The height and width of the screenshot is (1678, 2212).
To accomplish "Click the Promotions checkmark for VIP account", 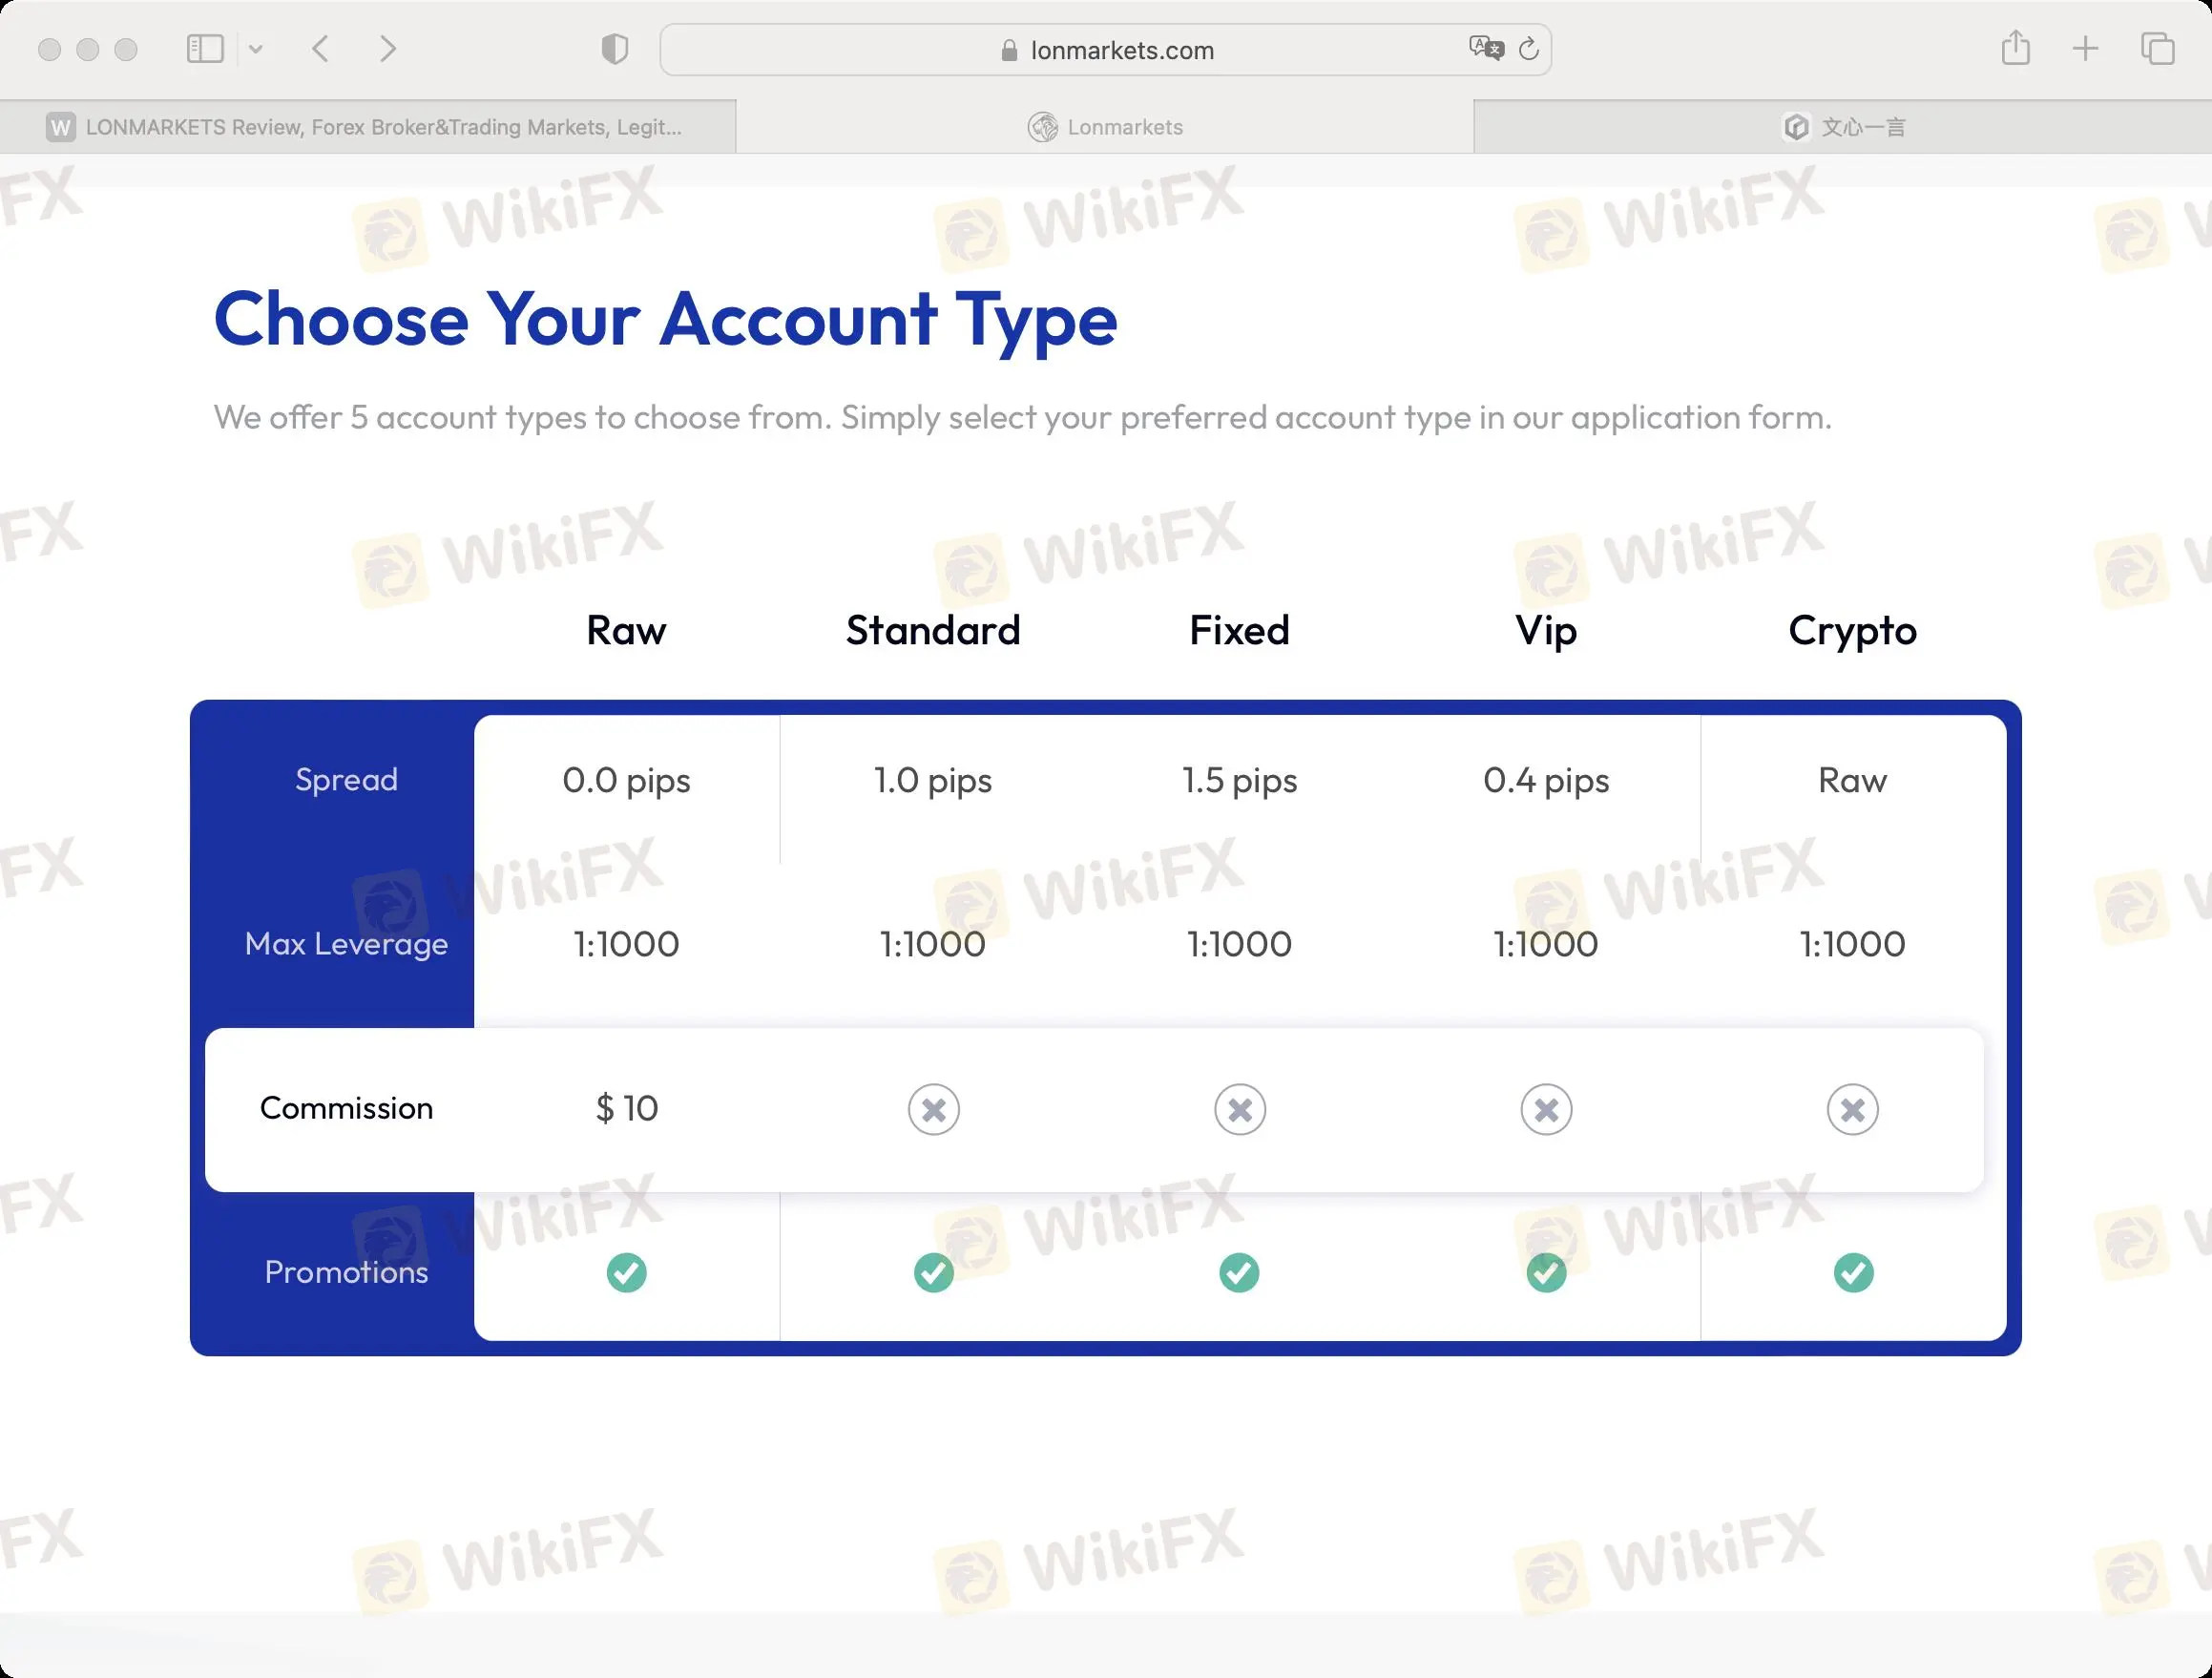I will [1546, 1270].
